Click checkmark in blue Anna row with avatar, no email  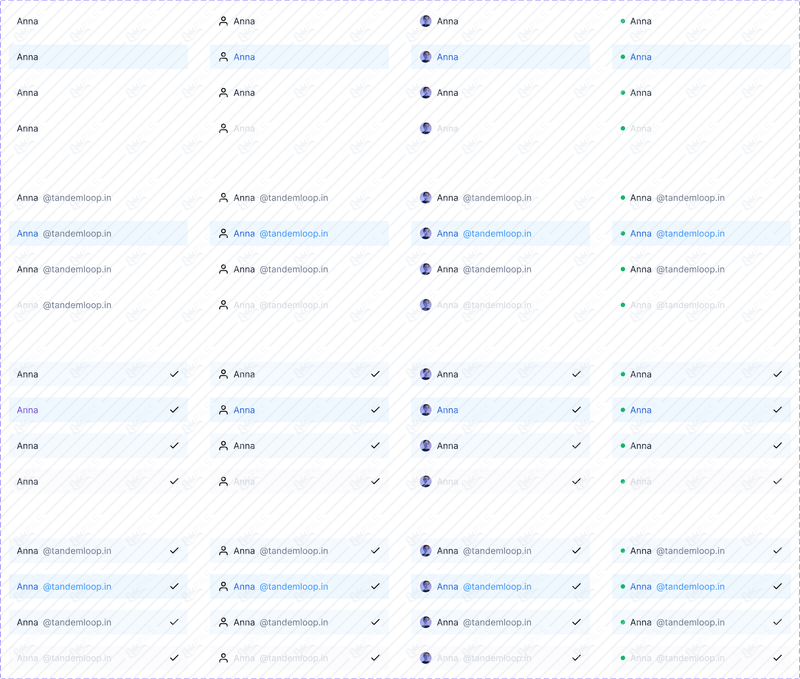coord(576,410)
